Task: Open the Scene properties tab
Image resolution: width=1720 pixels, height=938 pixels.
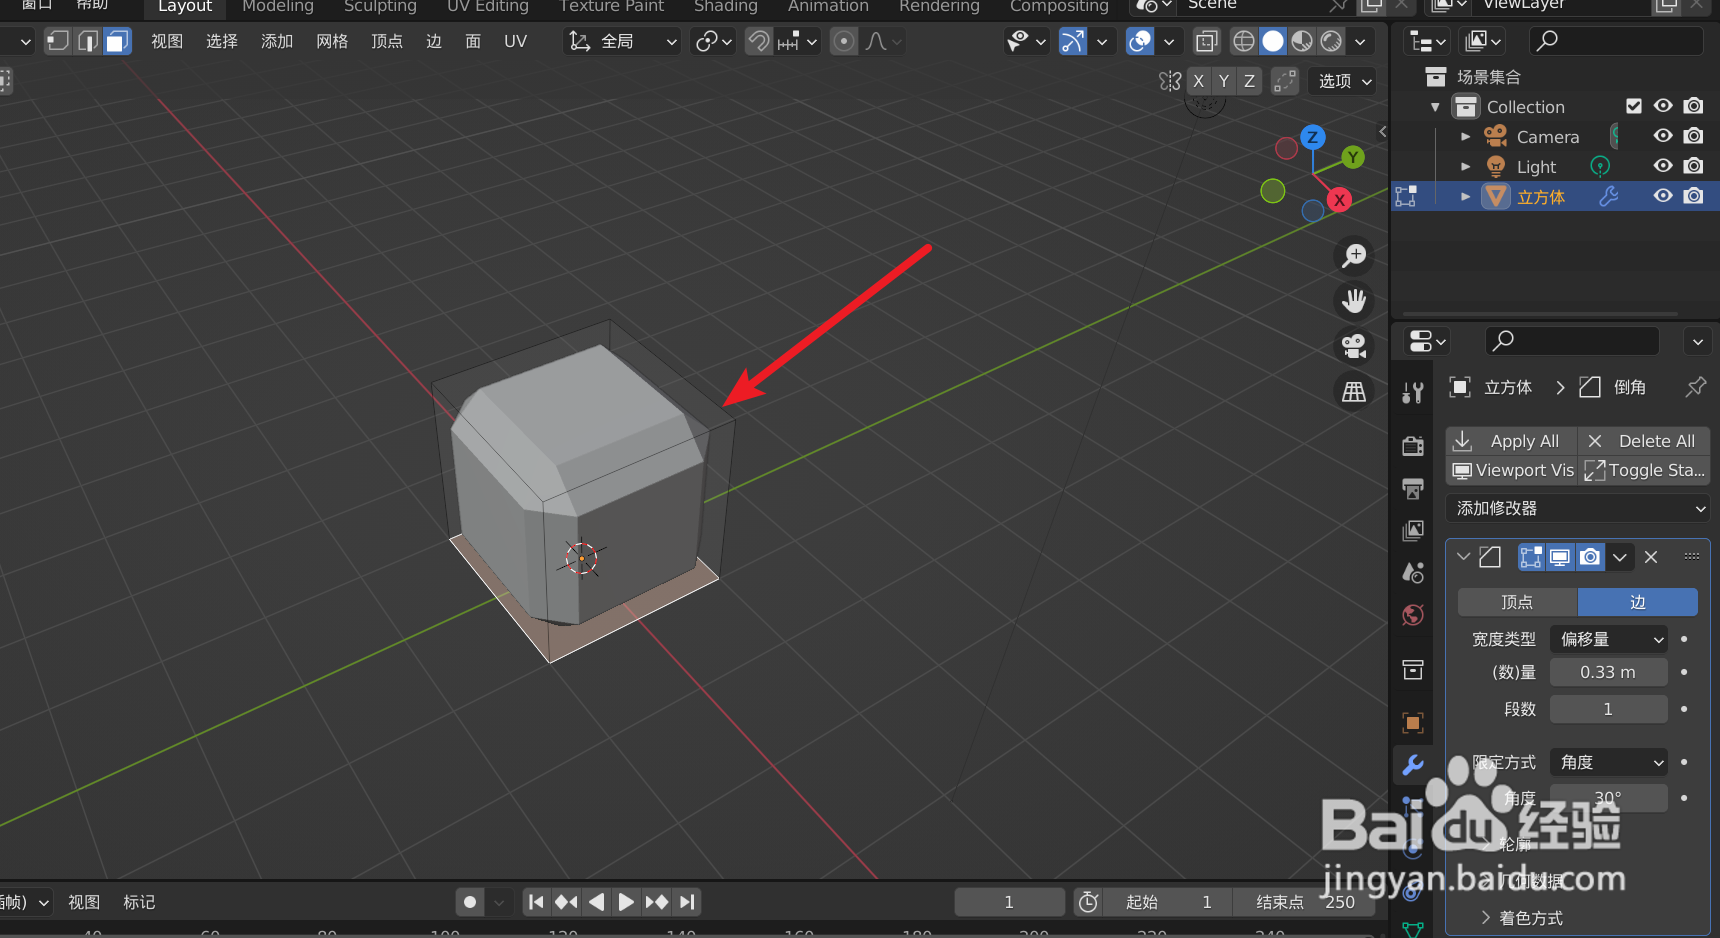Action: pos(1413,573)
